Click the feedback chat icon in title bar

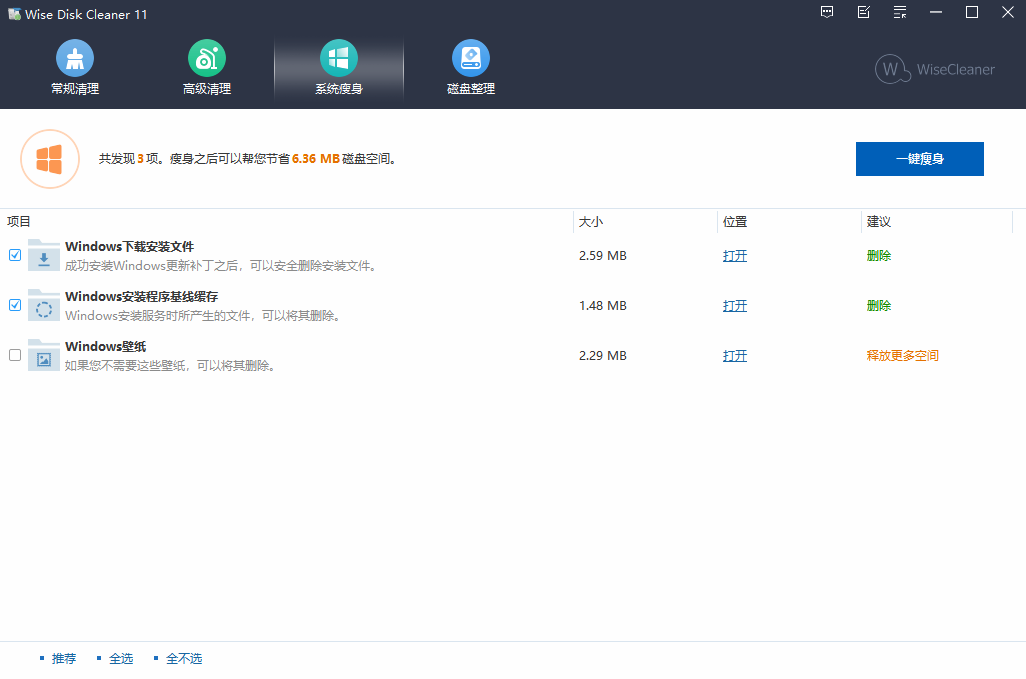click(x=827, y=12)
